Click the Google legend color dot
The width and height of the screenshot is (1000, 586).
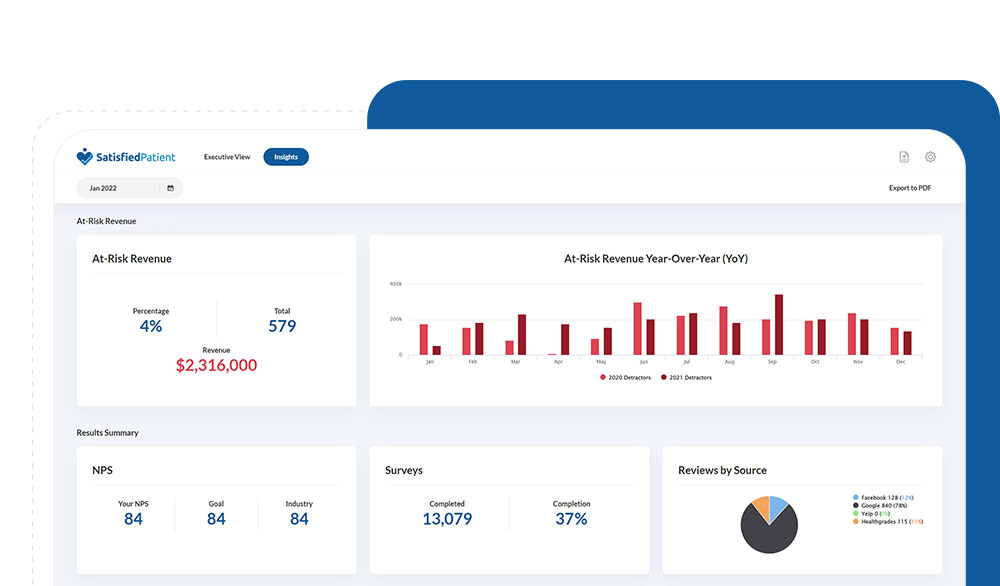click(856, 505)
